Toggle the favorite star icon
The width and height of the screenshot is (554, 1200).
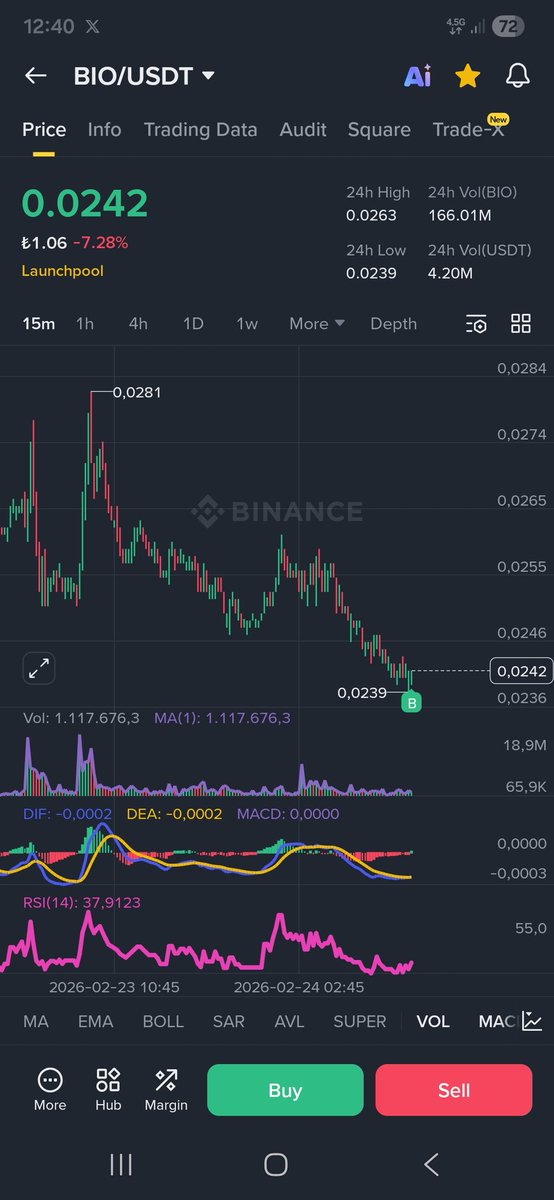467,76
